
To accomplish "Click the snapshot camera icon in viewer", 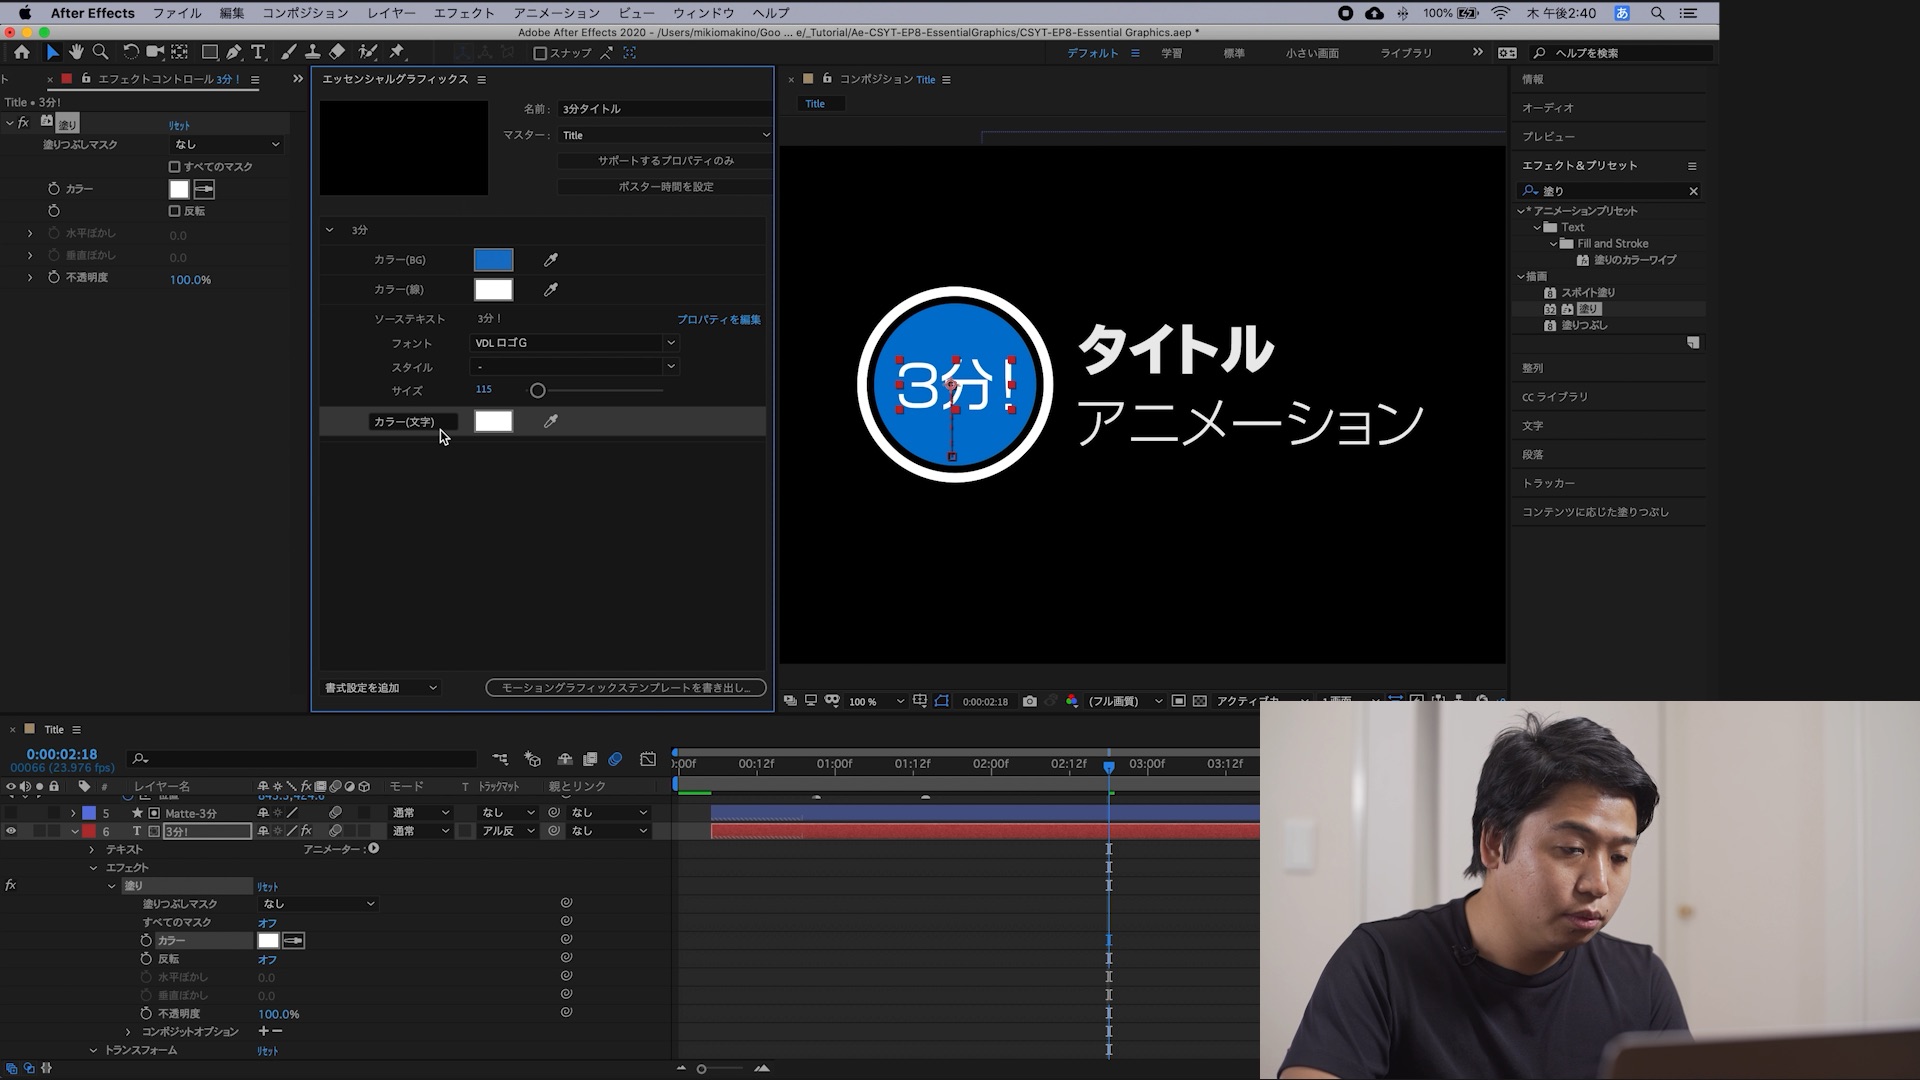I will 1029,701.
